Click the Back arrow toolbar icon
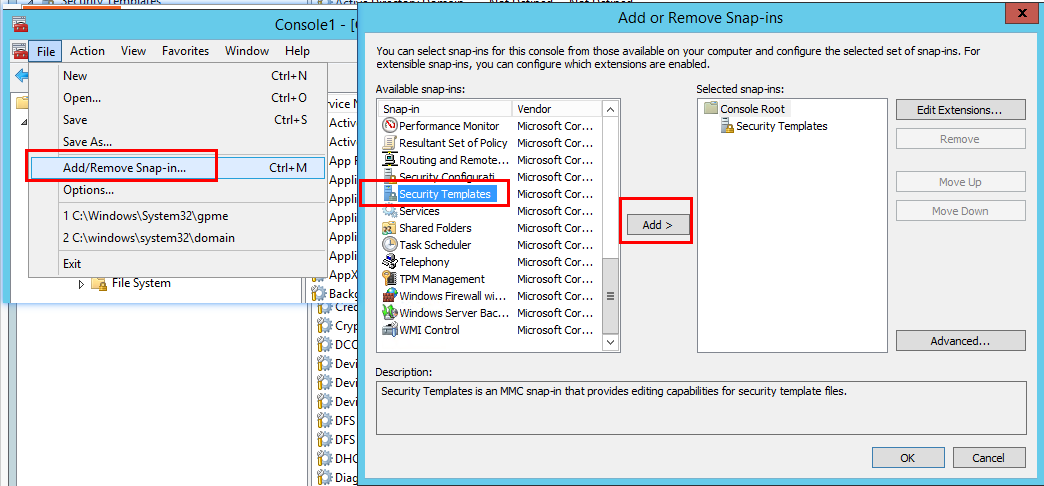 21,75
